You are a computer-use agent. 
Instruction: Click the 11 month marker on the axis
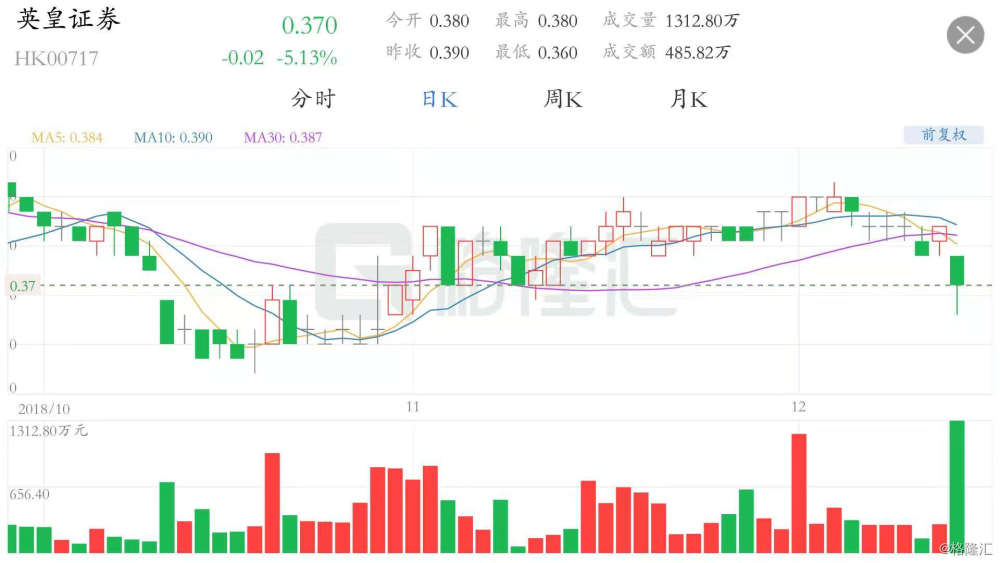pos(413,407)
